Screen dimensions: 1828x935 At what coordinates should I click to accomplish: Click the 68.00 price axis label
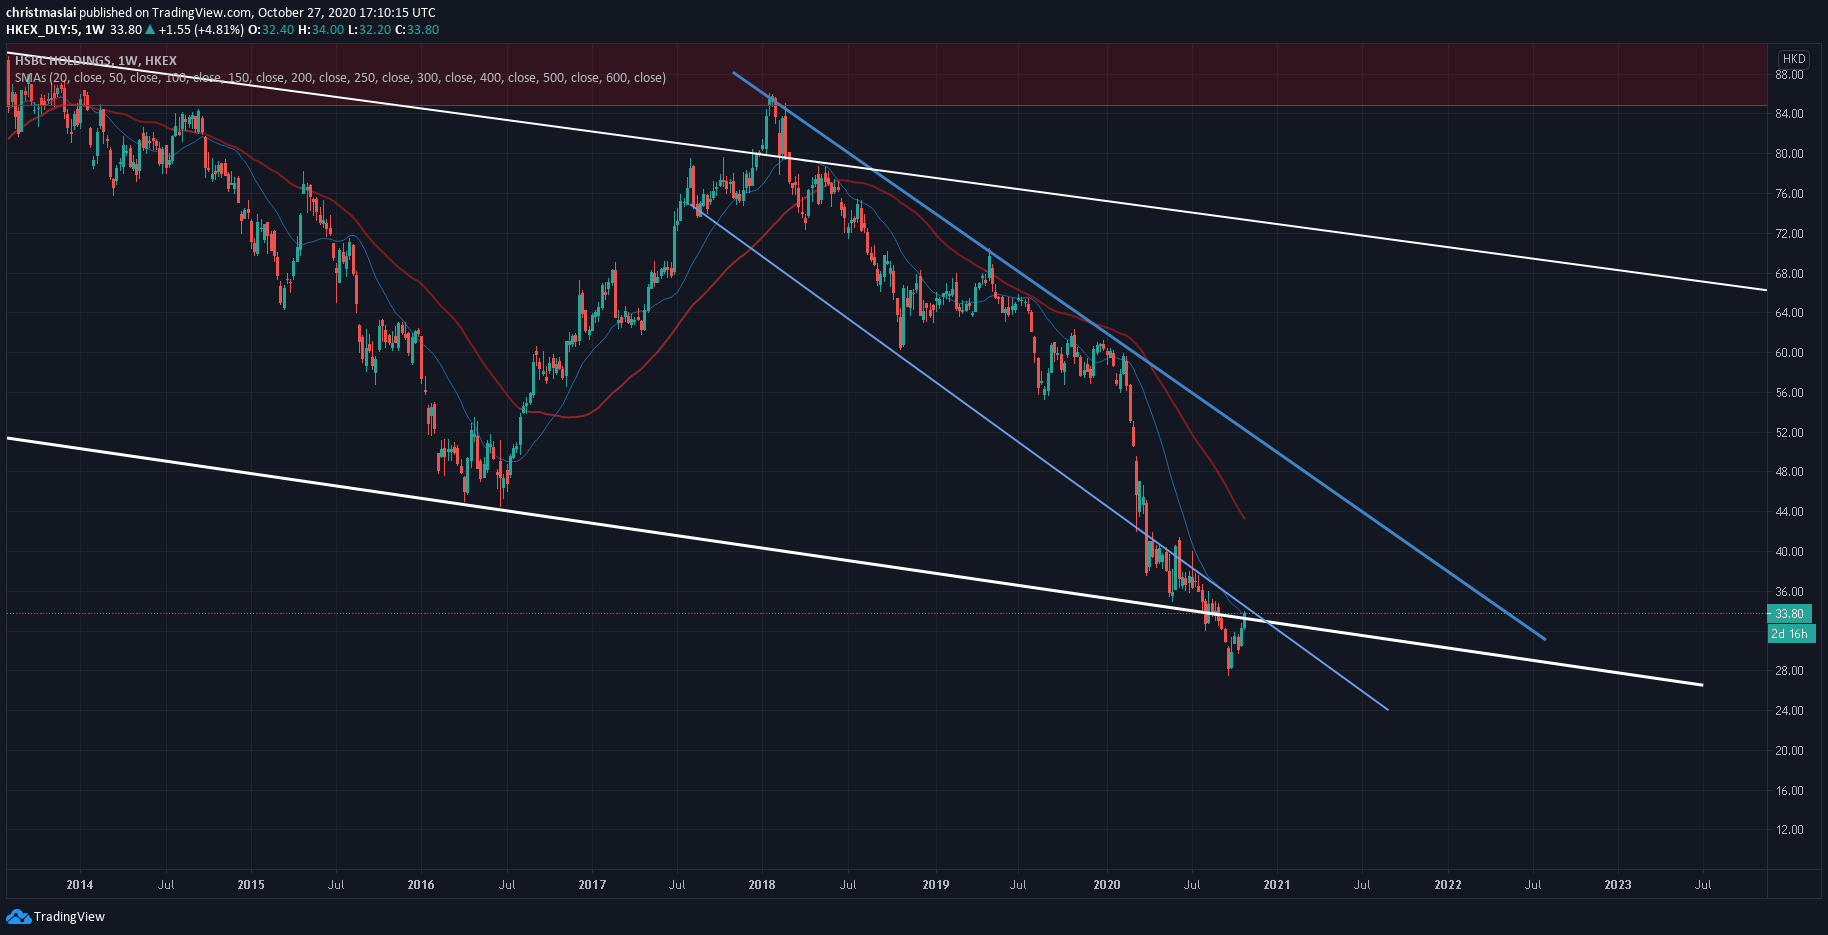(1789, 274)
